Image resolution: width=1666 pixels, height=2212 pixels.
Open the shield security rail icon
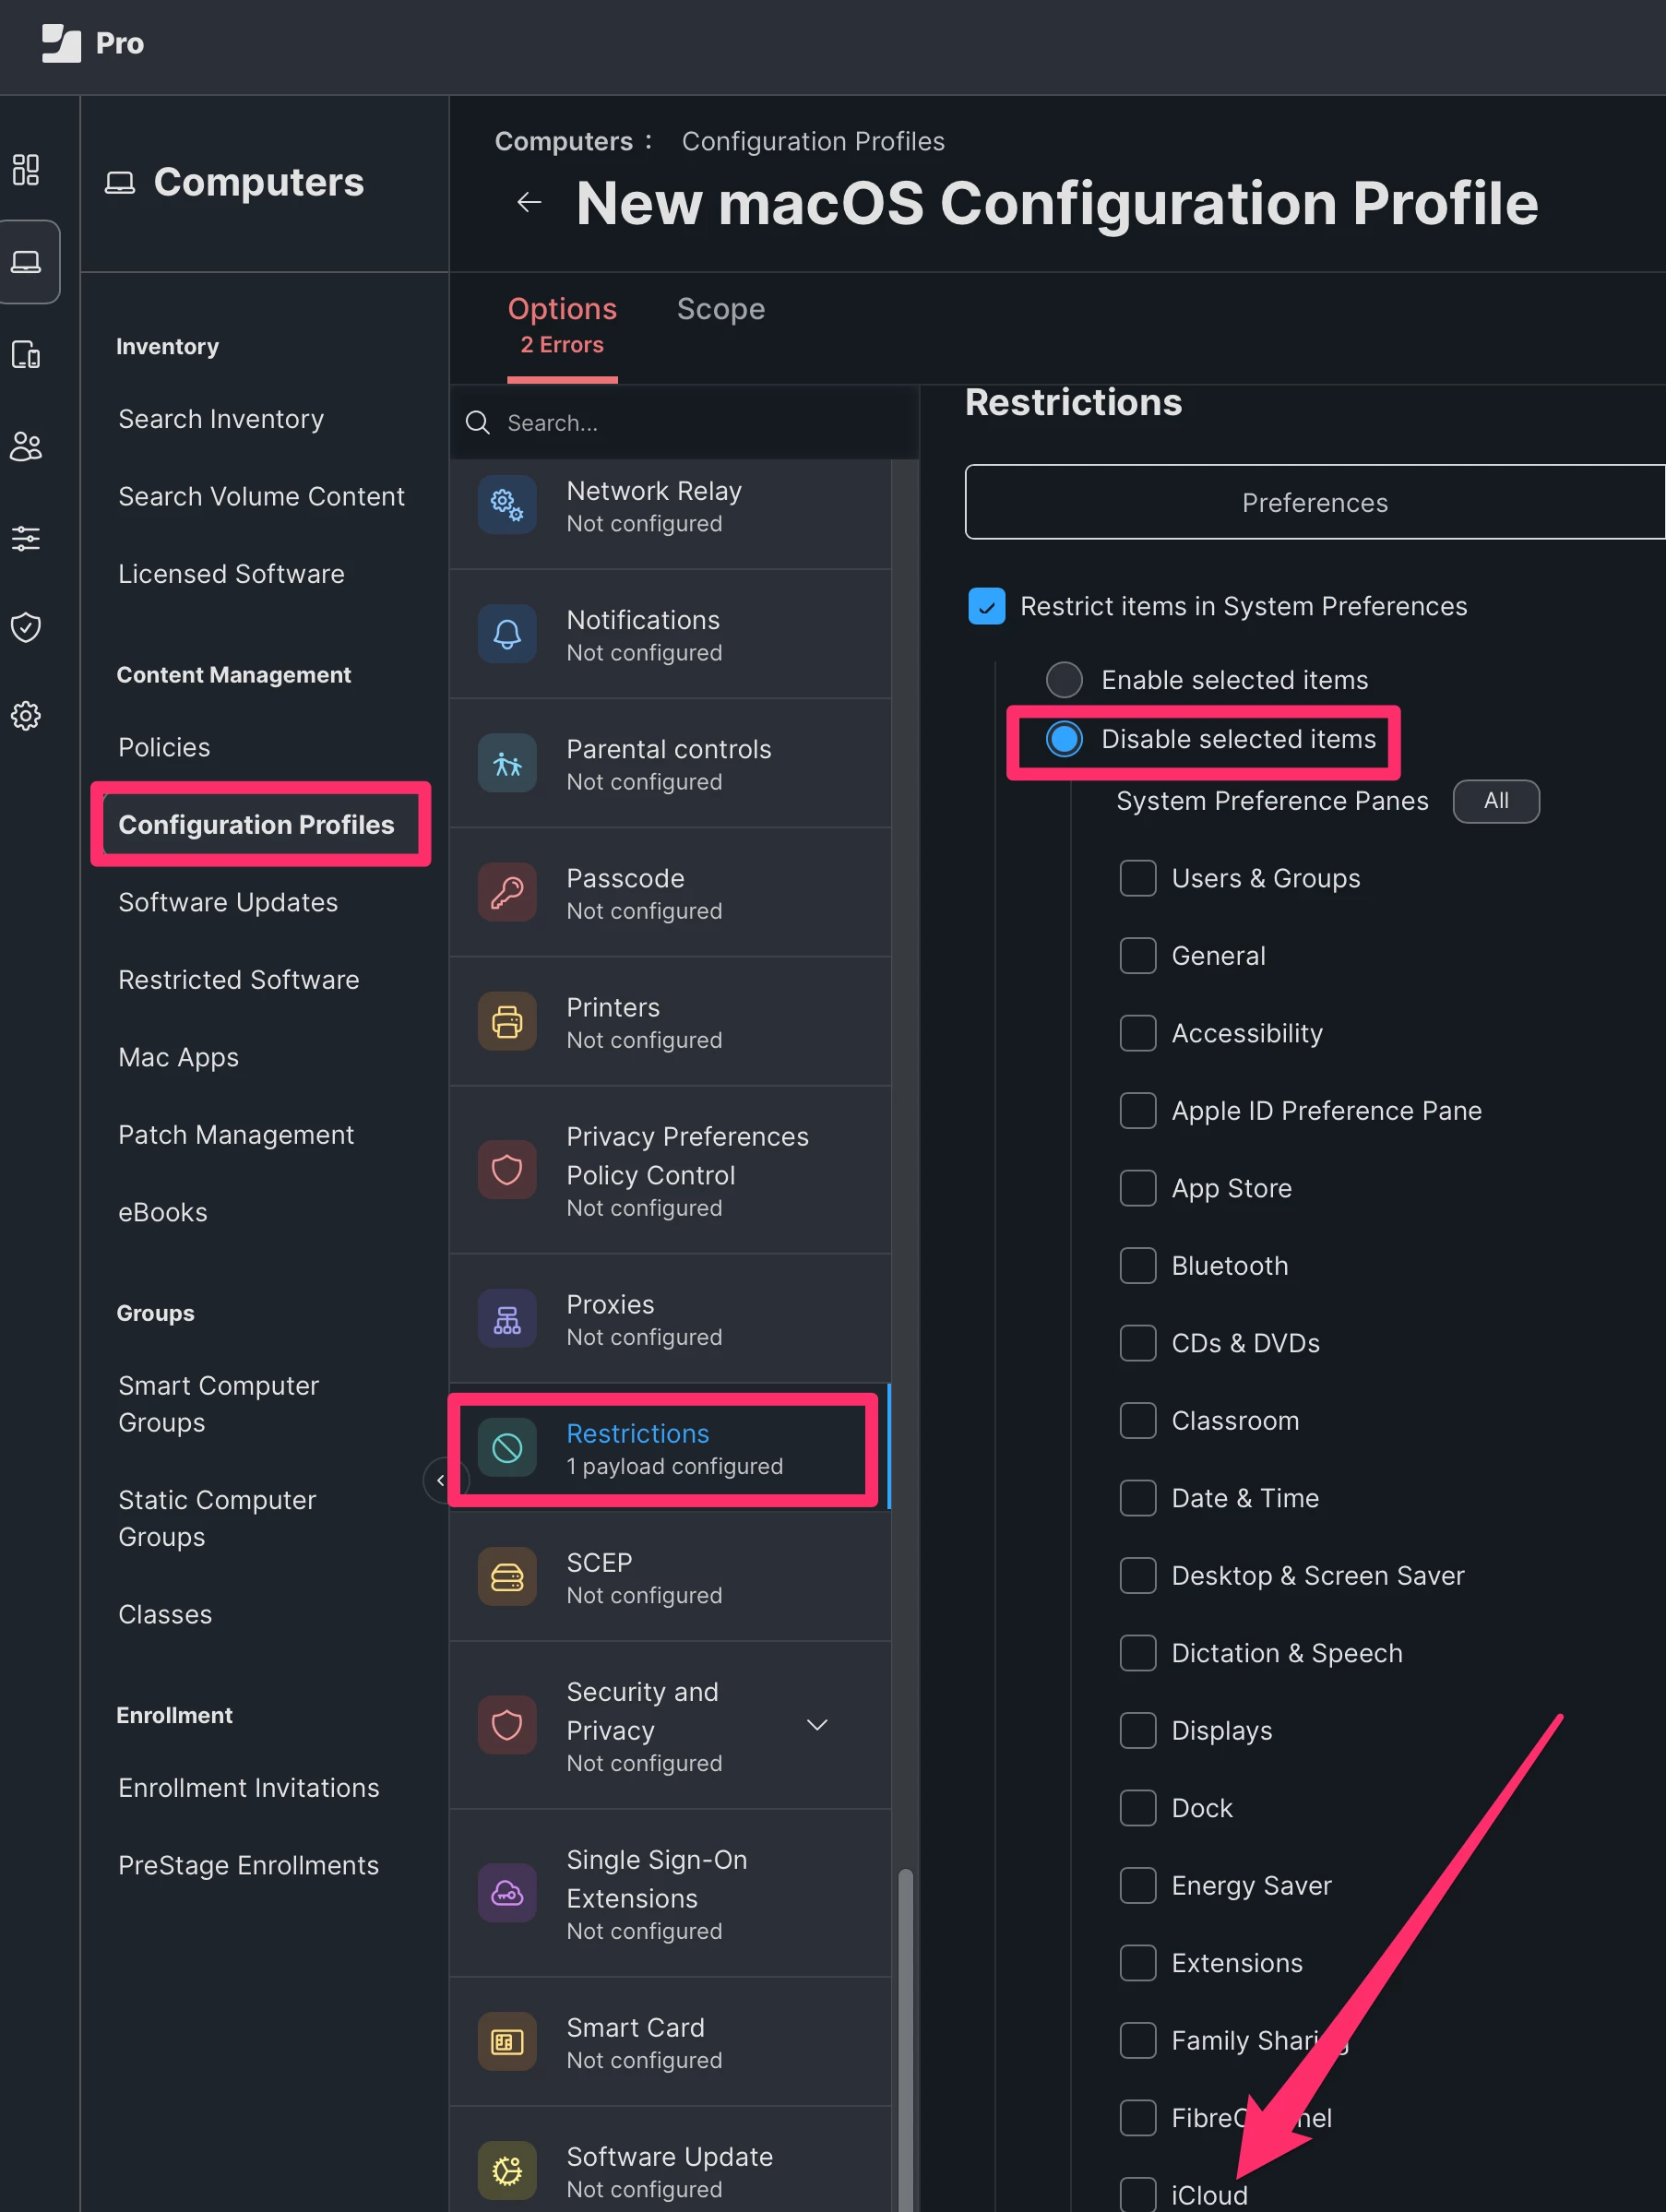point(26,627)
